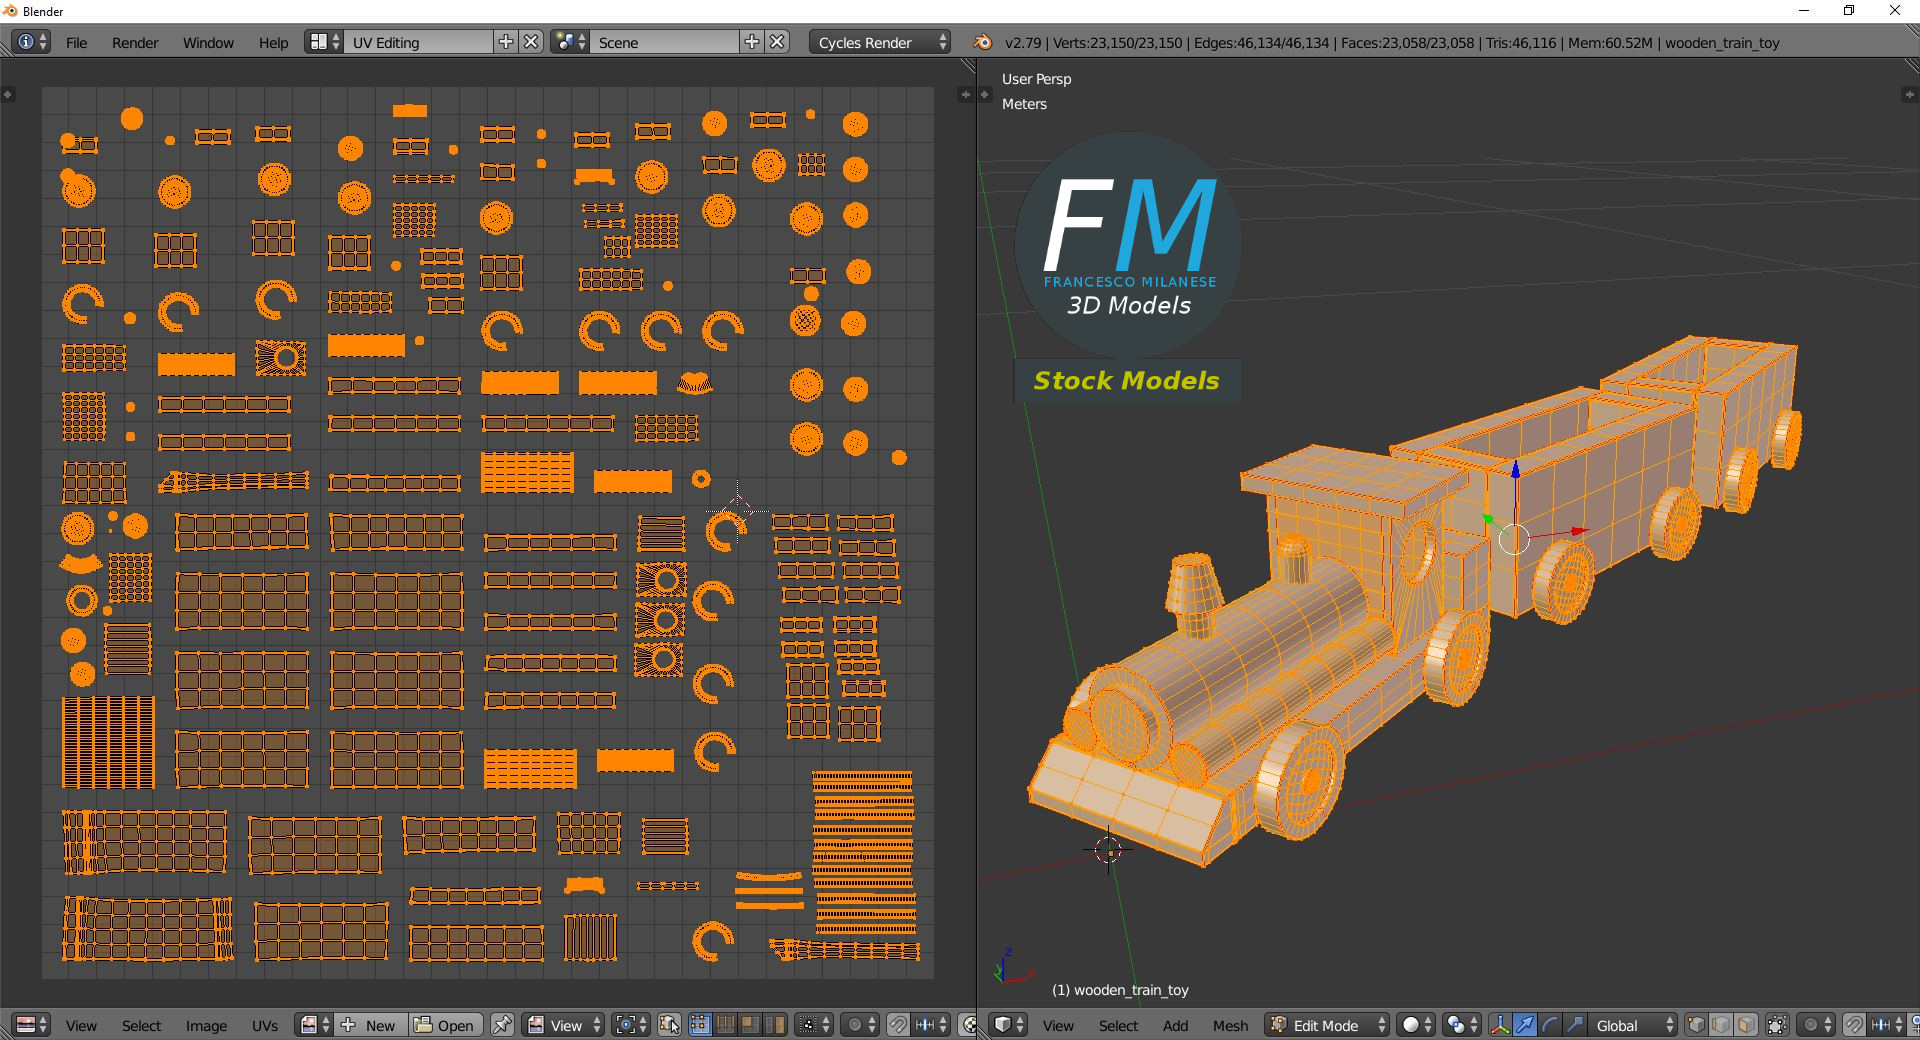Toggle snapping in the 3D viewport
Viewport: 1920px width, 1040px height.
[x=1854, y=1025]
